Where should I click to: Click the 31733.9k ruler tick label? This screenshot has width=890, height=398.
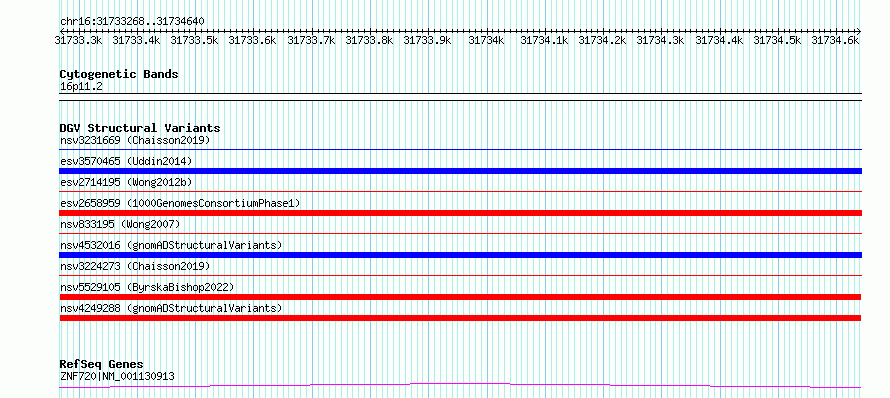pyautogui.click(x=427, y=40)
